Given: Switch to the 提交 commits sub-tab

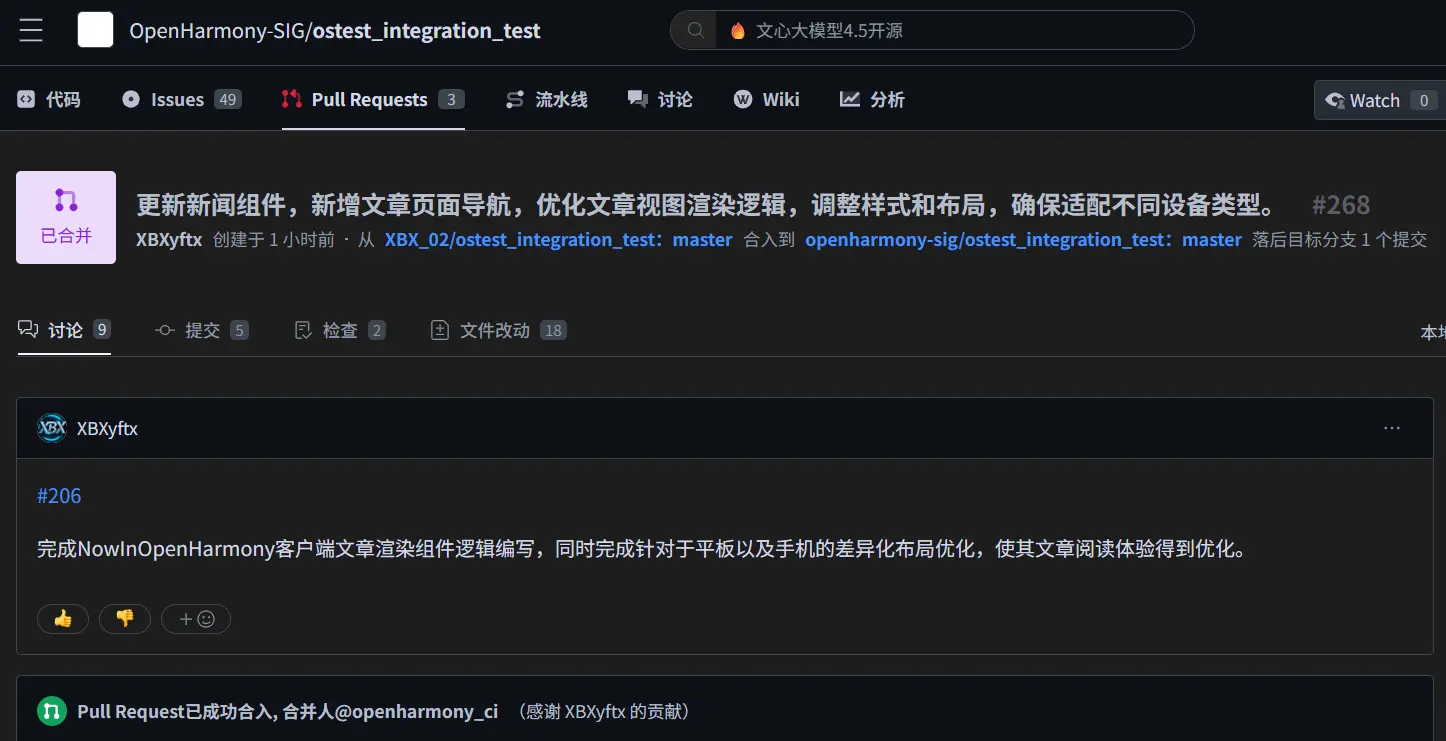Looking at the screenshot, I should click(201, 330).
